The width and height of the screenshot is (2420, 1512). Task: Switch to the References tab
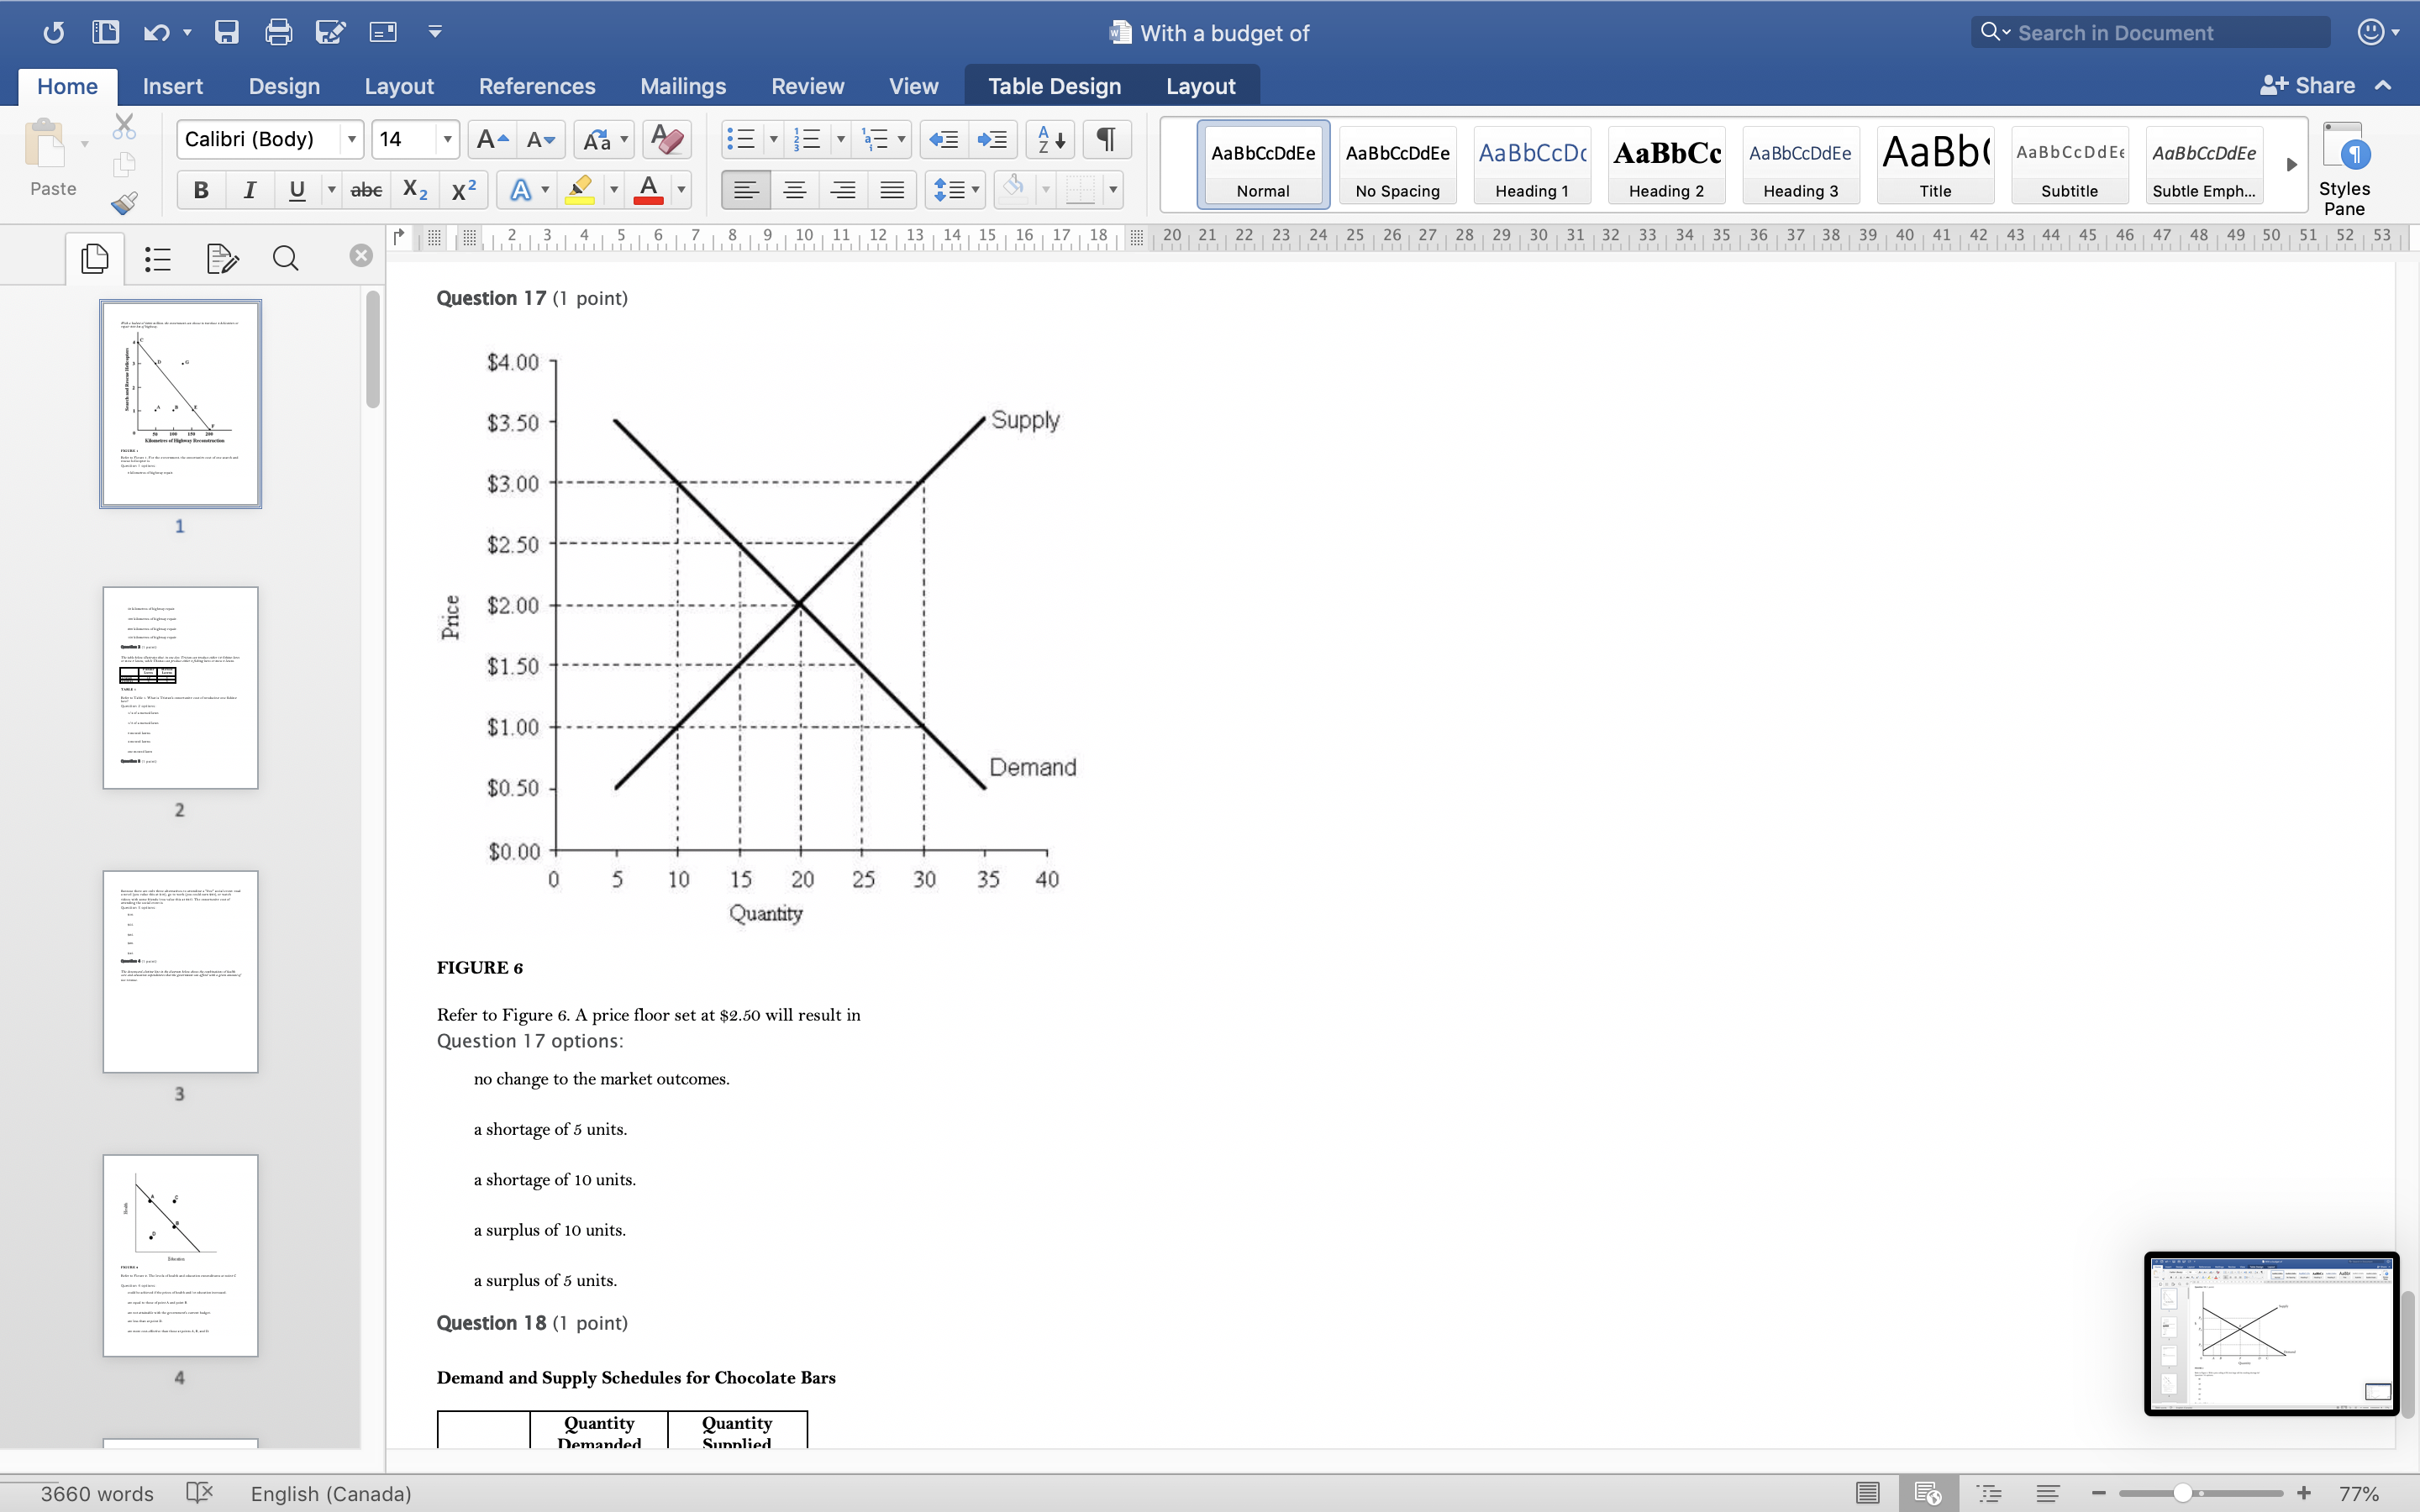(536, 86)
